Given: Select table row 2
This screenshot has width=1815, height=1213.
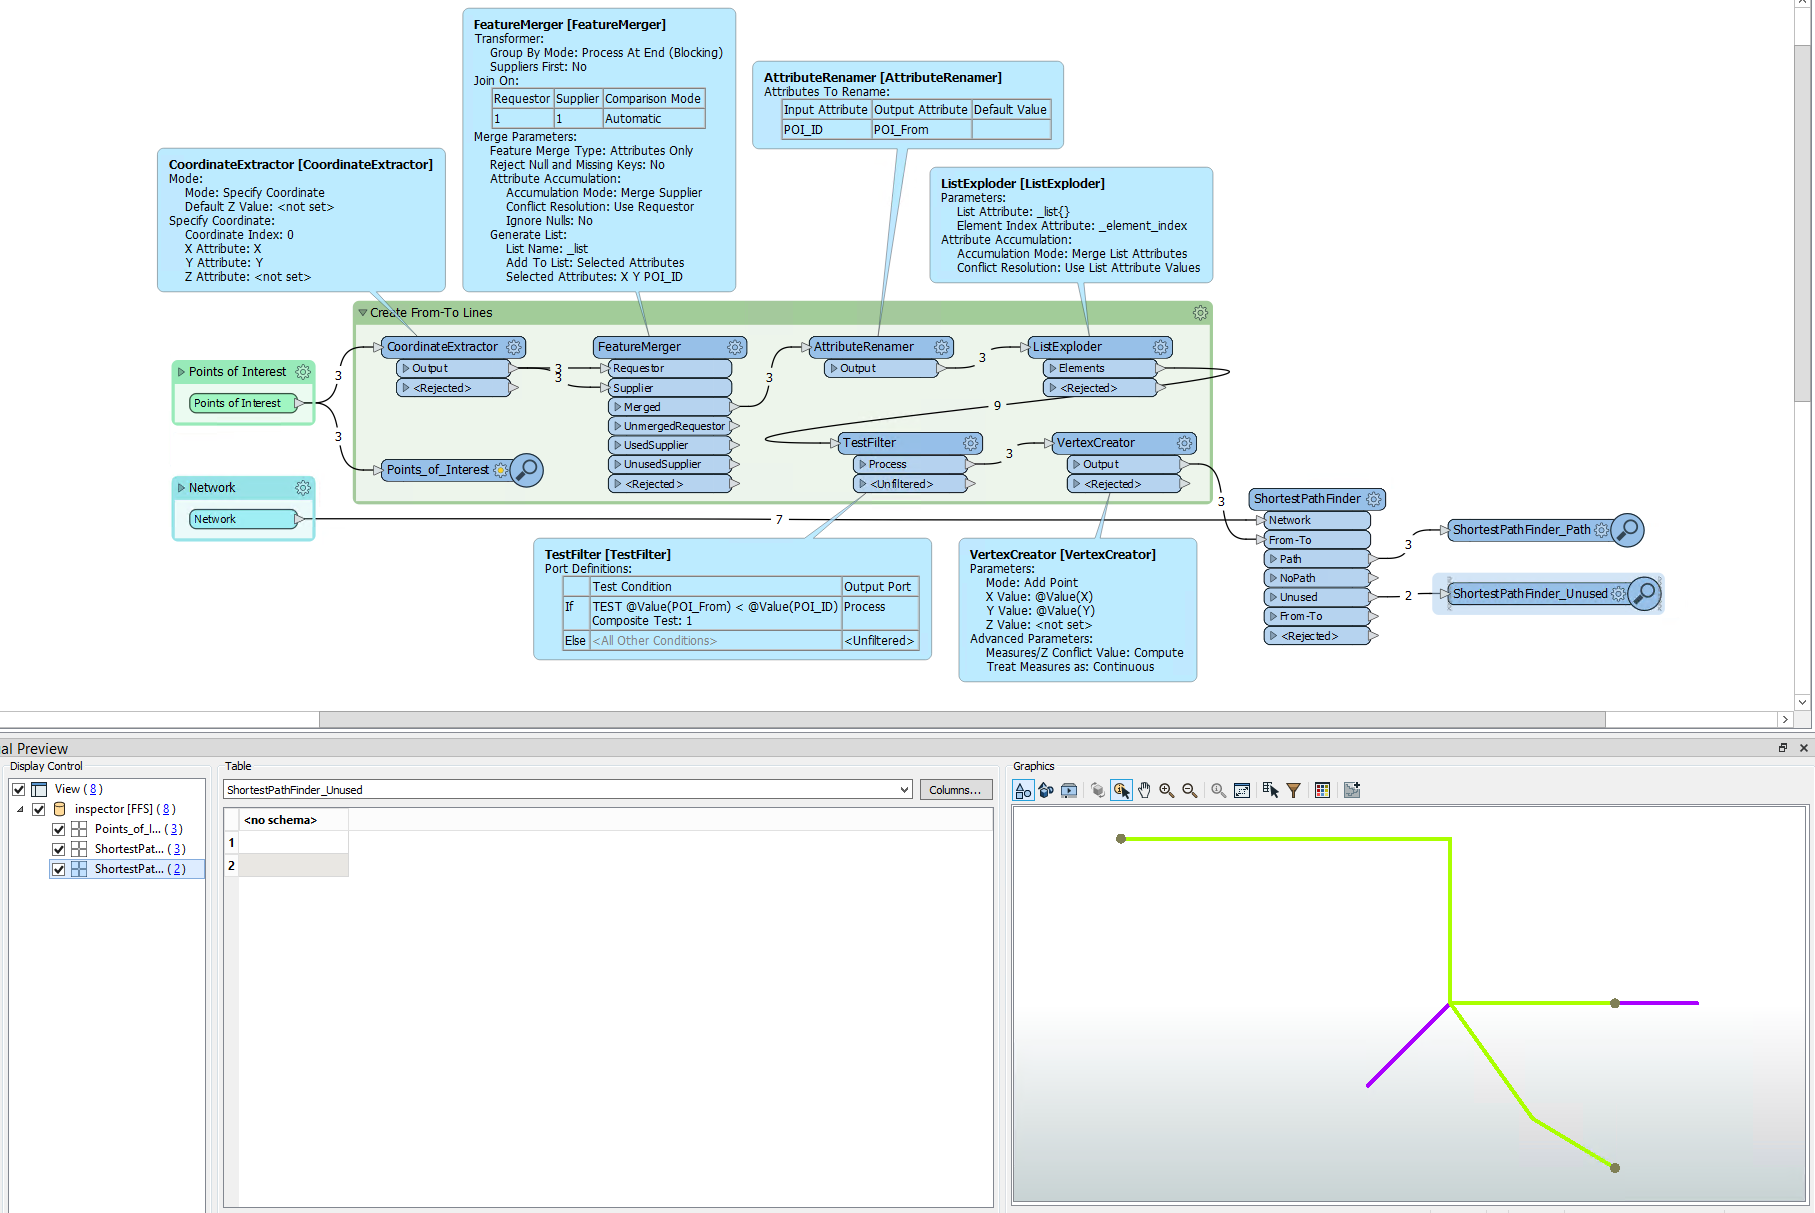Looking at the screenshot, I should [x=231, y=865].
